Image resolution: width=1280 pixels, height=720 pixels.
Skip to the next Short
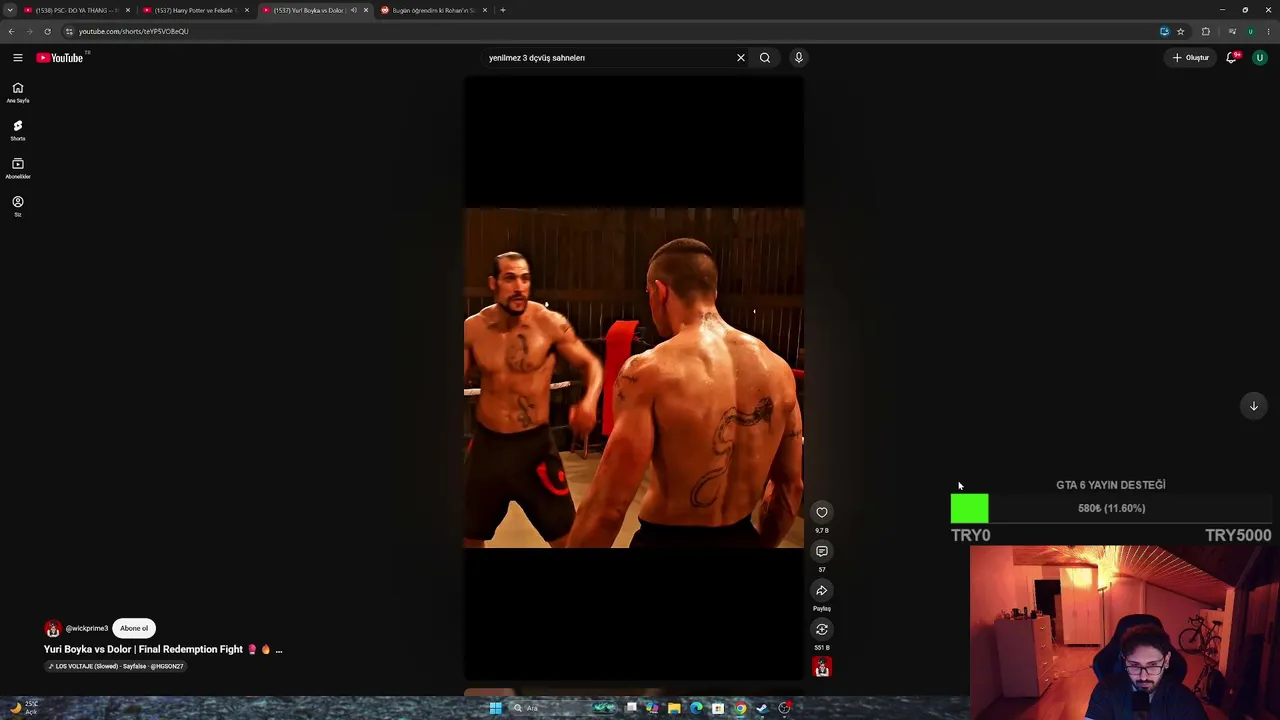[1253, 406]
